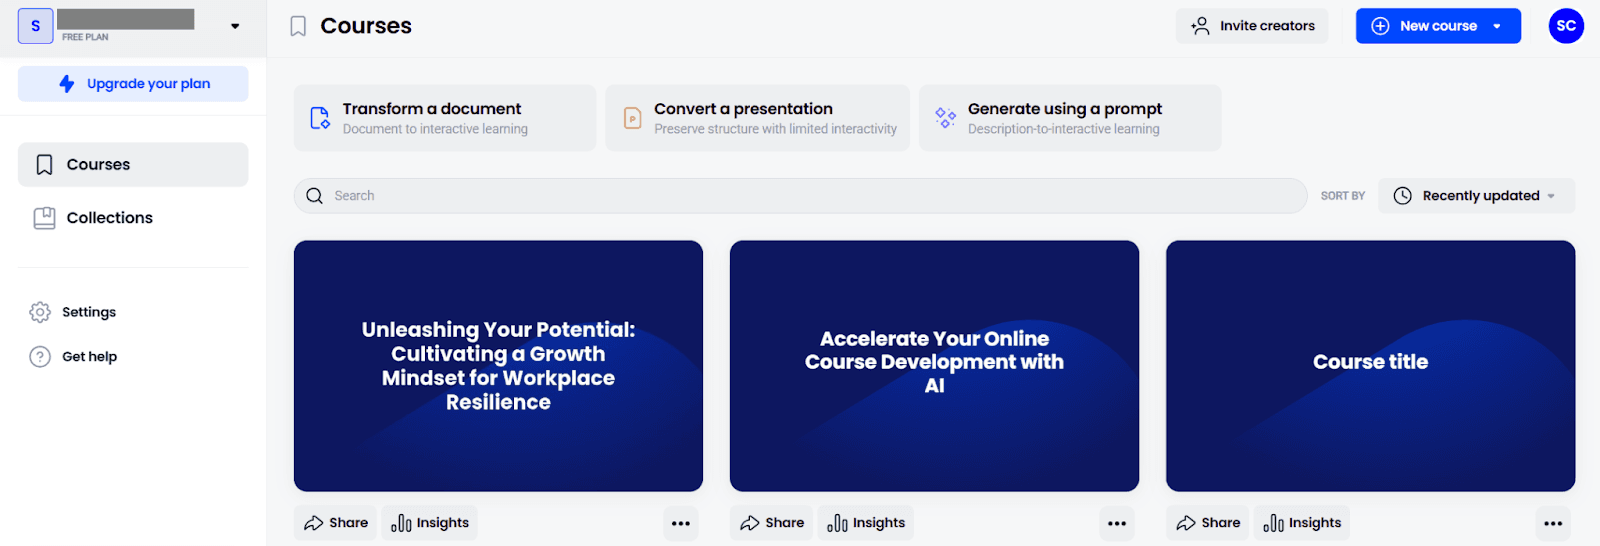Image resolution: width=1600 pixels, height=546 pixels.
Task: Open more options for Accelerate Your Online Course card
Action: (1116, 523)
